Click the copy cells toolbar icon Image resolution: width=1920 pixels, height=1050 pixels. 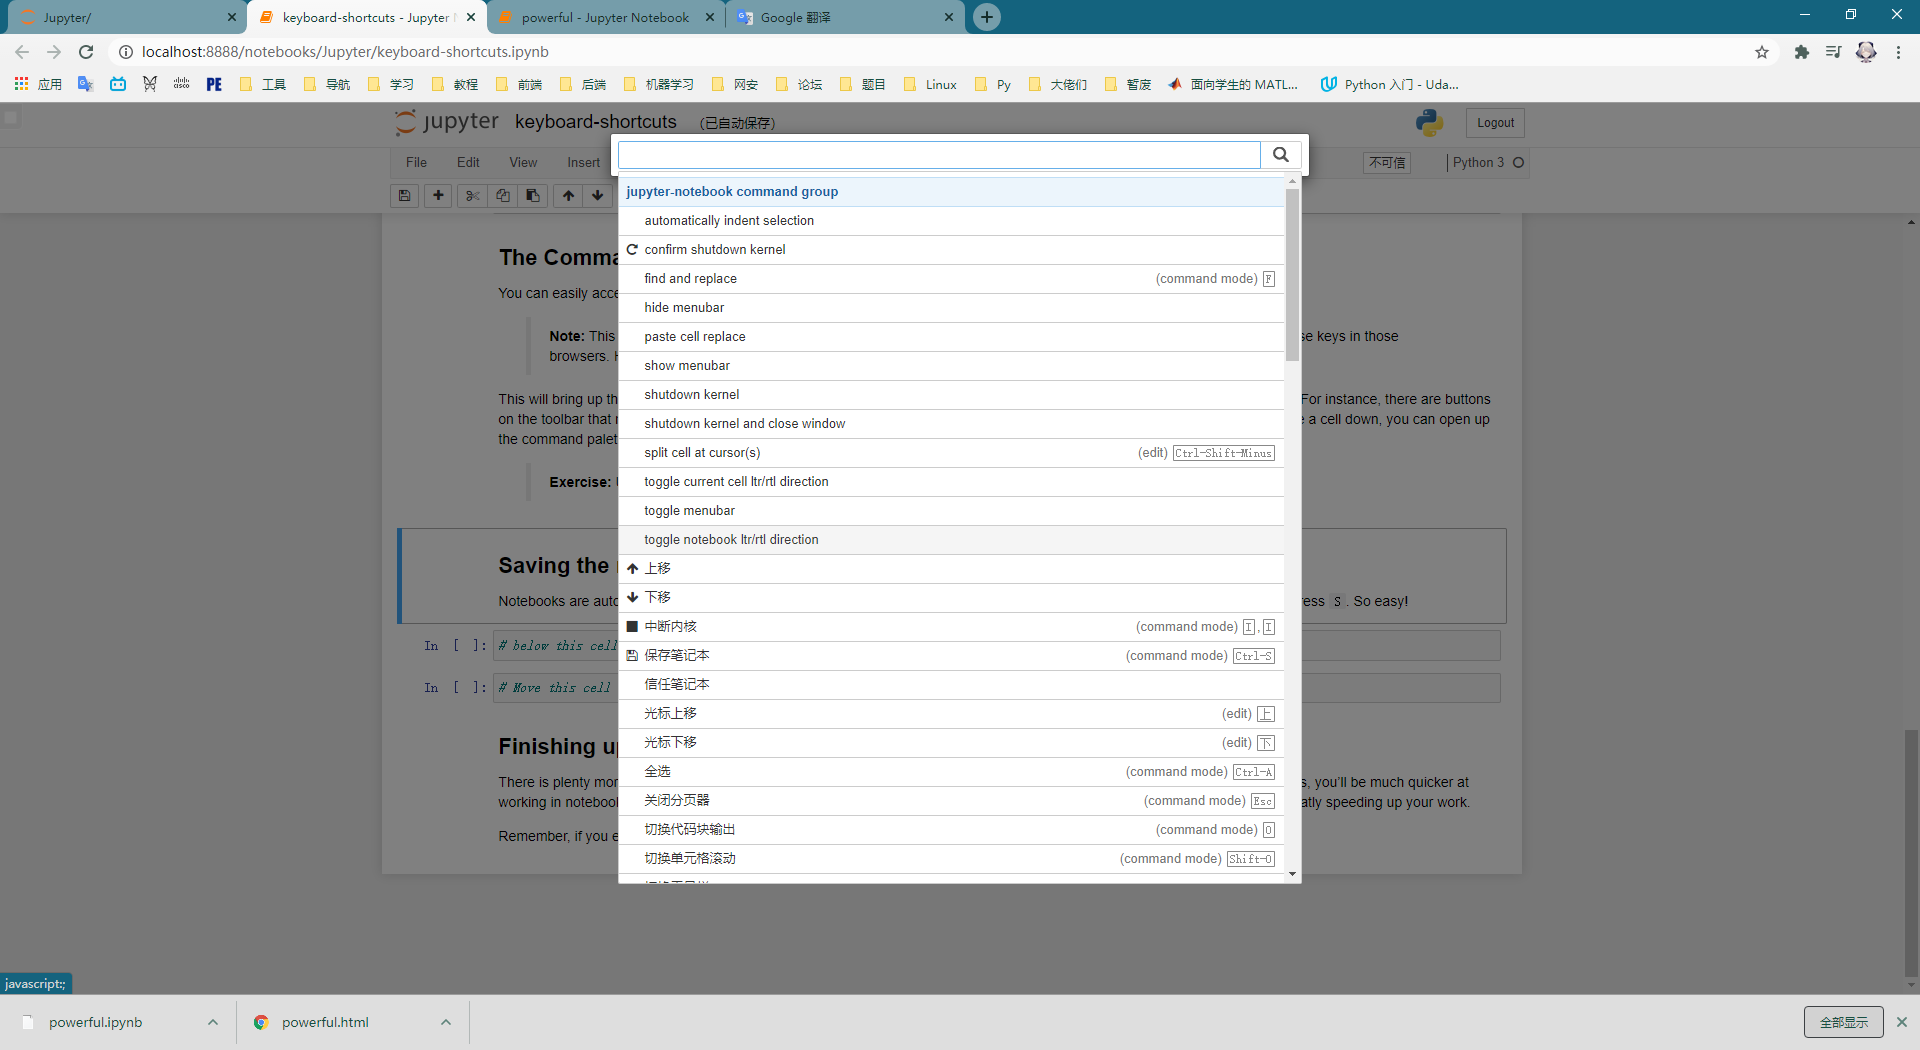[x=502, y=196]
